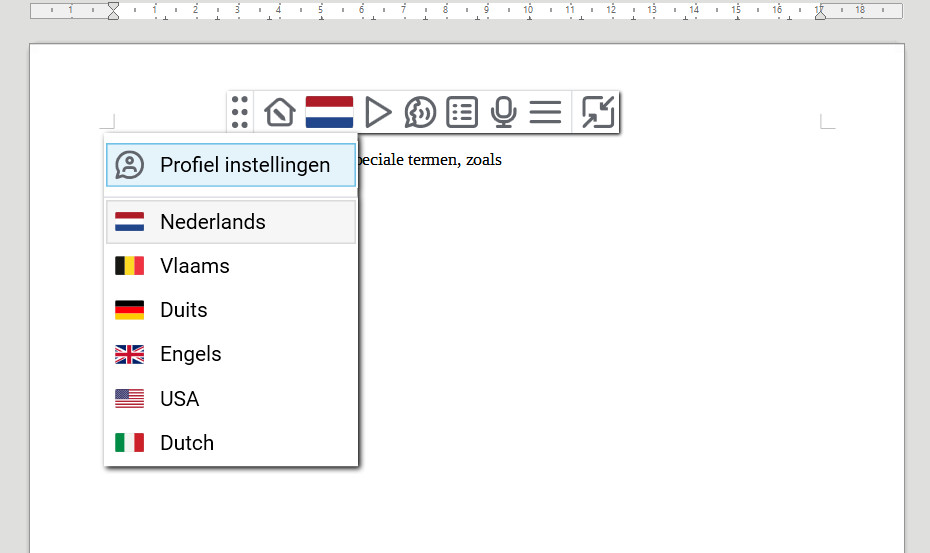Choose Vlaams from the language list

231,266
